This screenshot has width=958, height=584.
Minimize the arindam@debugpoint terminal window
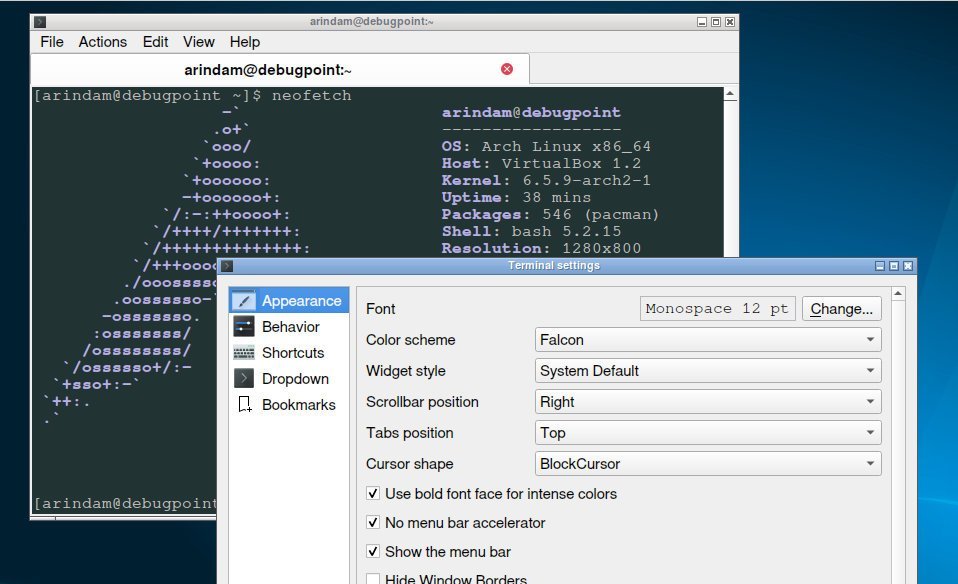(702, 22)
